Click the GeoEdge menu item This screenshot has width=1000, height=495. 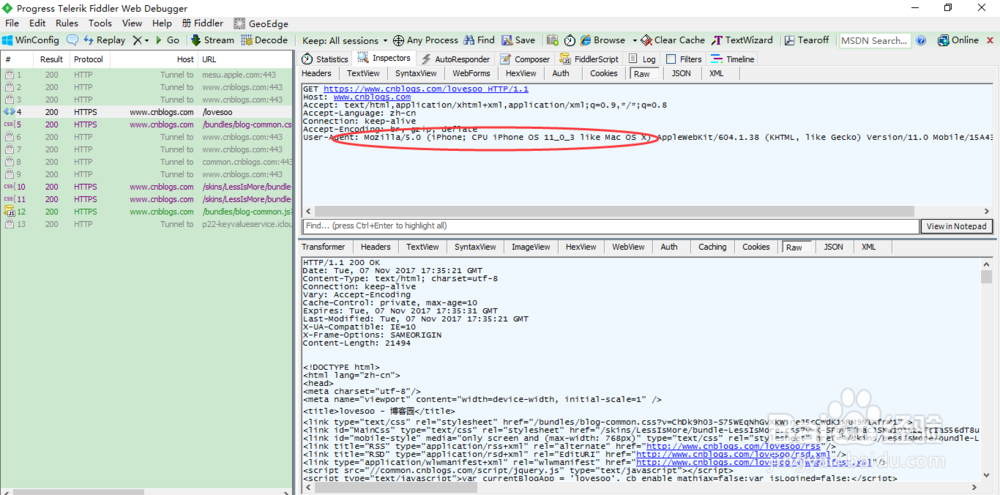pyautogui.click(x=261, y=24)
